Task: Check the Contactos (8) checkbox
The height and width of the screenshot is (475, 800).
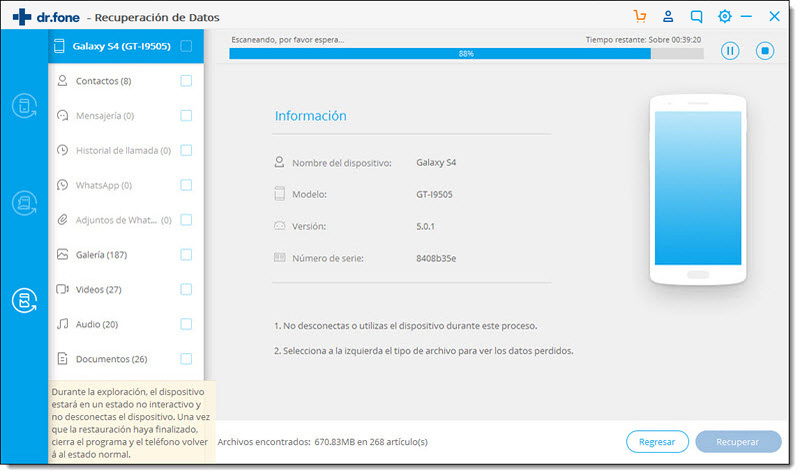Action: tap(186, 81)
